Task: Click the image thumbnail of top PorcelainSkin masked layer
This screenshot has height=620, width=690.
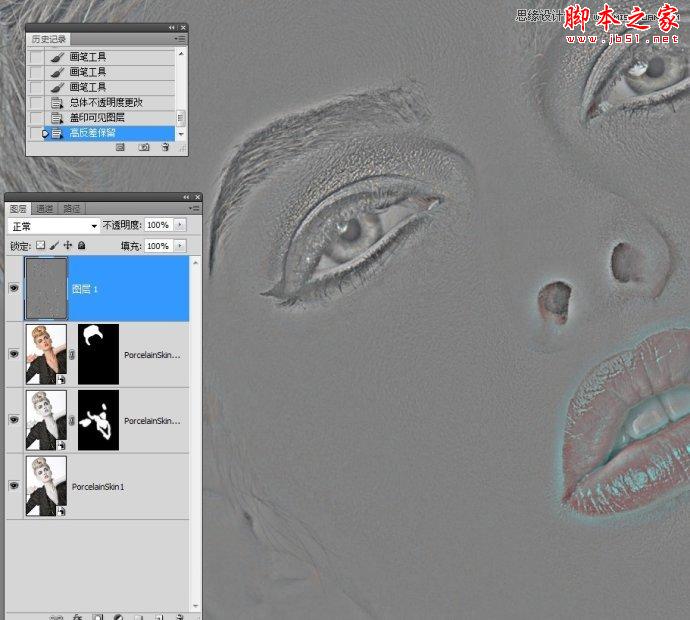Action: click(x=46, y=354)
